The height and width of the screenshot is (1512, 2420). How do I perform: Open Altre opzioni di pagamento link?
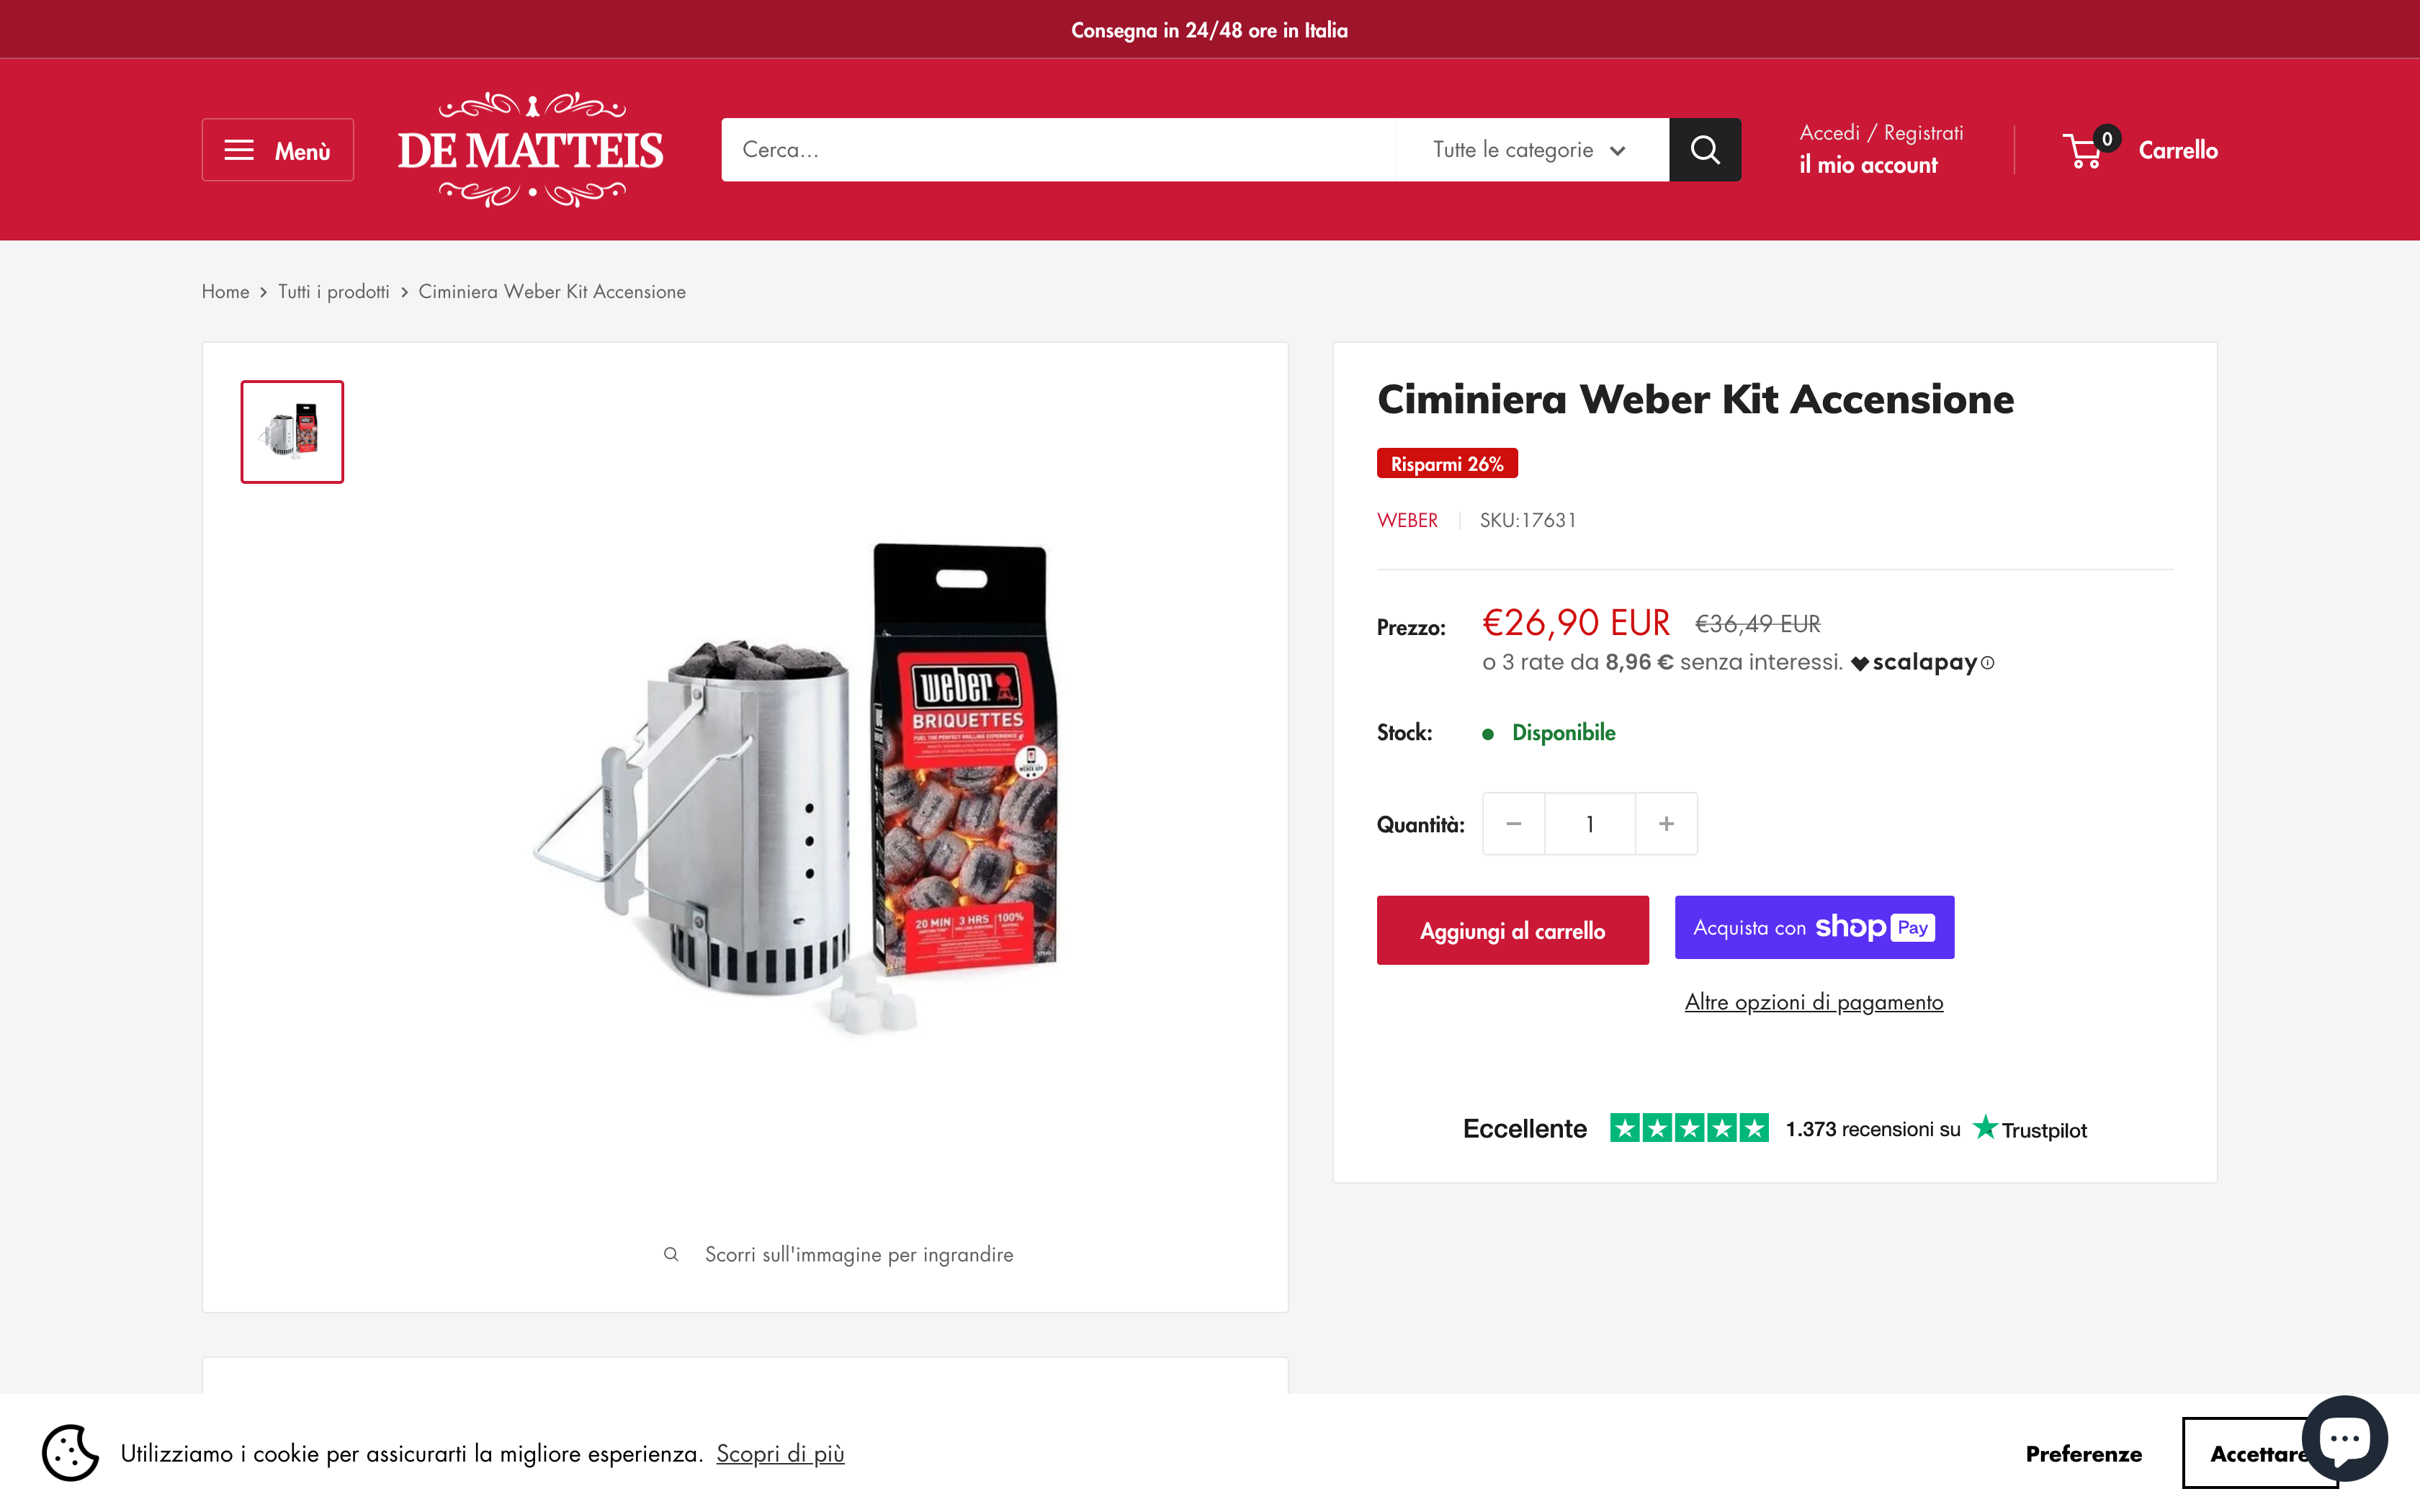click(1814, 1002)
